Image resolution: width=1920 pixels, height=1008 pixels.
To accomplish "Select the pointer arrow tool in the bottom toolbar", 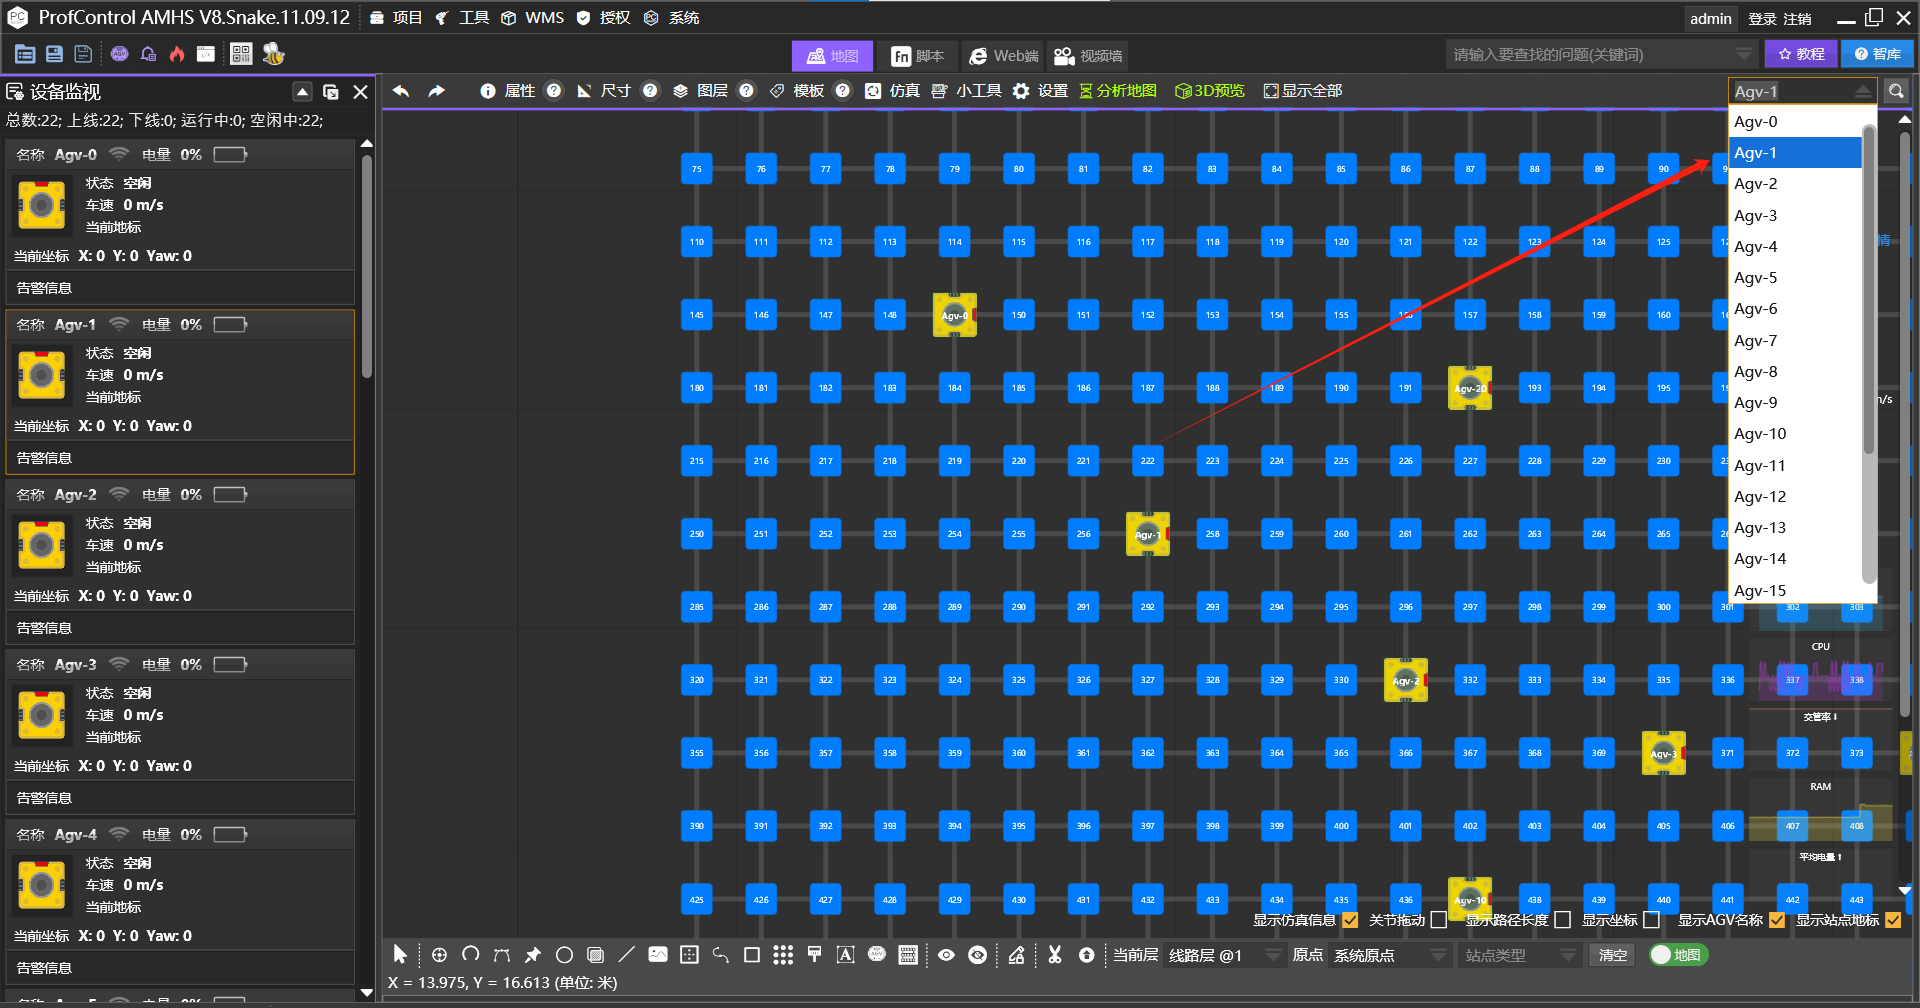I will click(400, 955).
